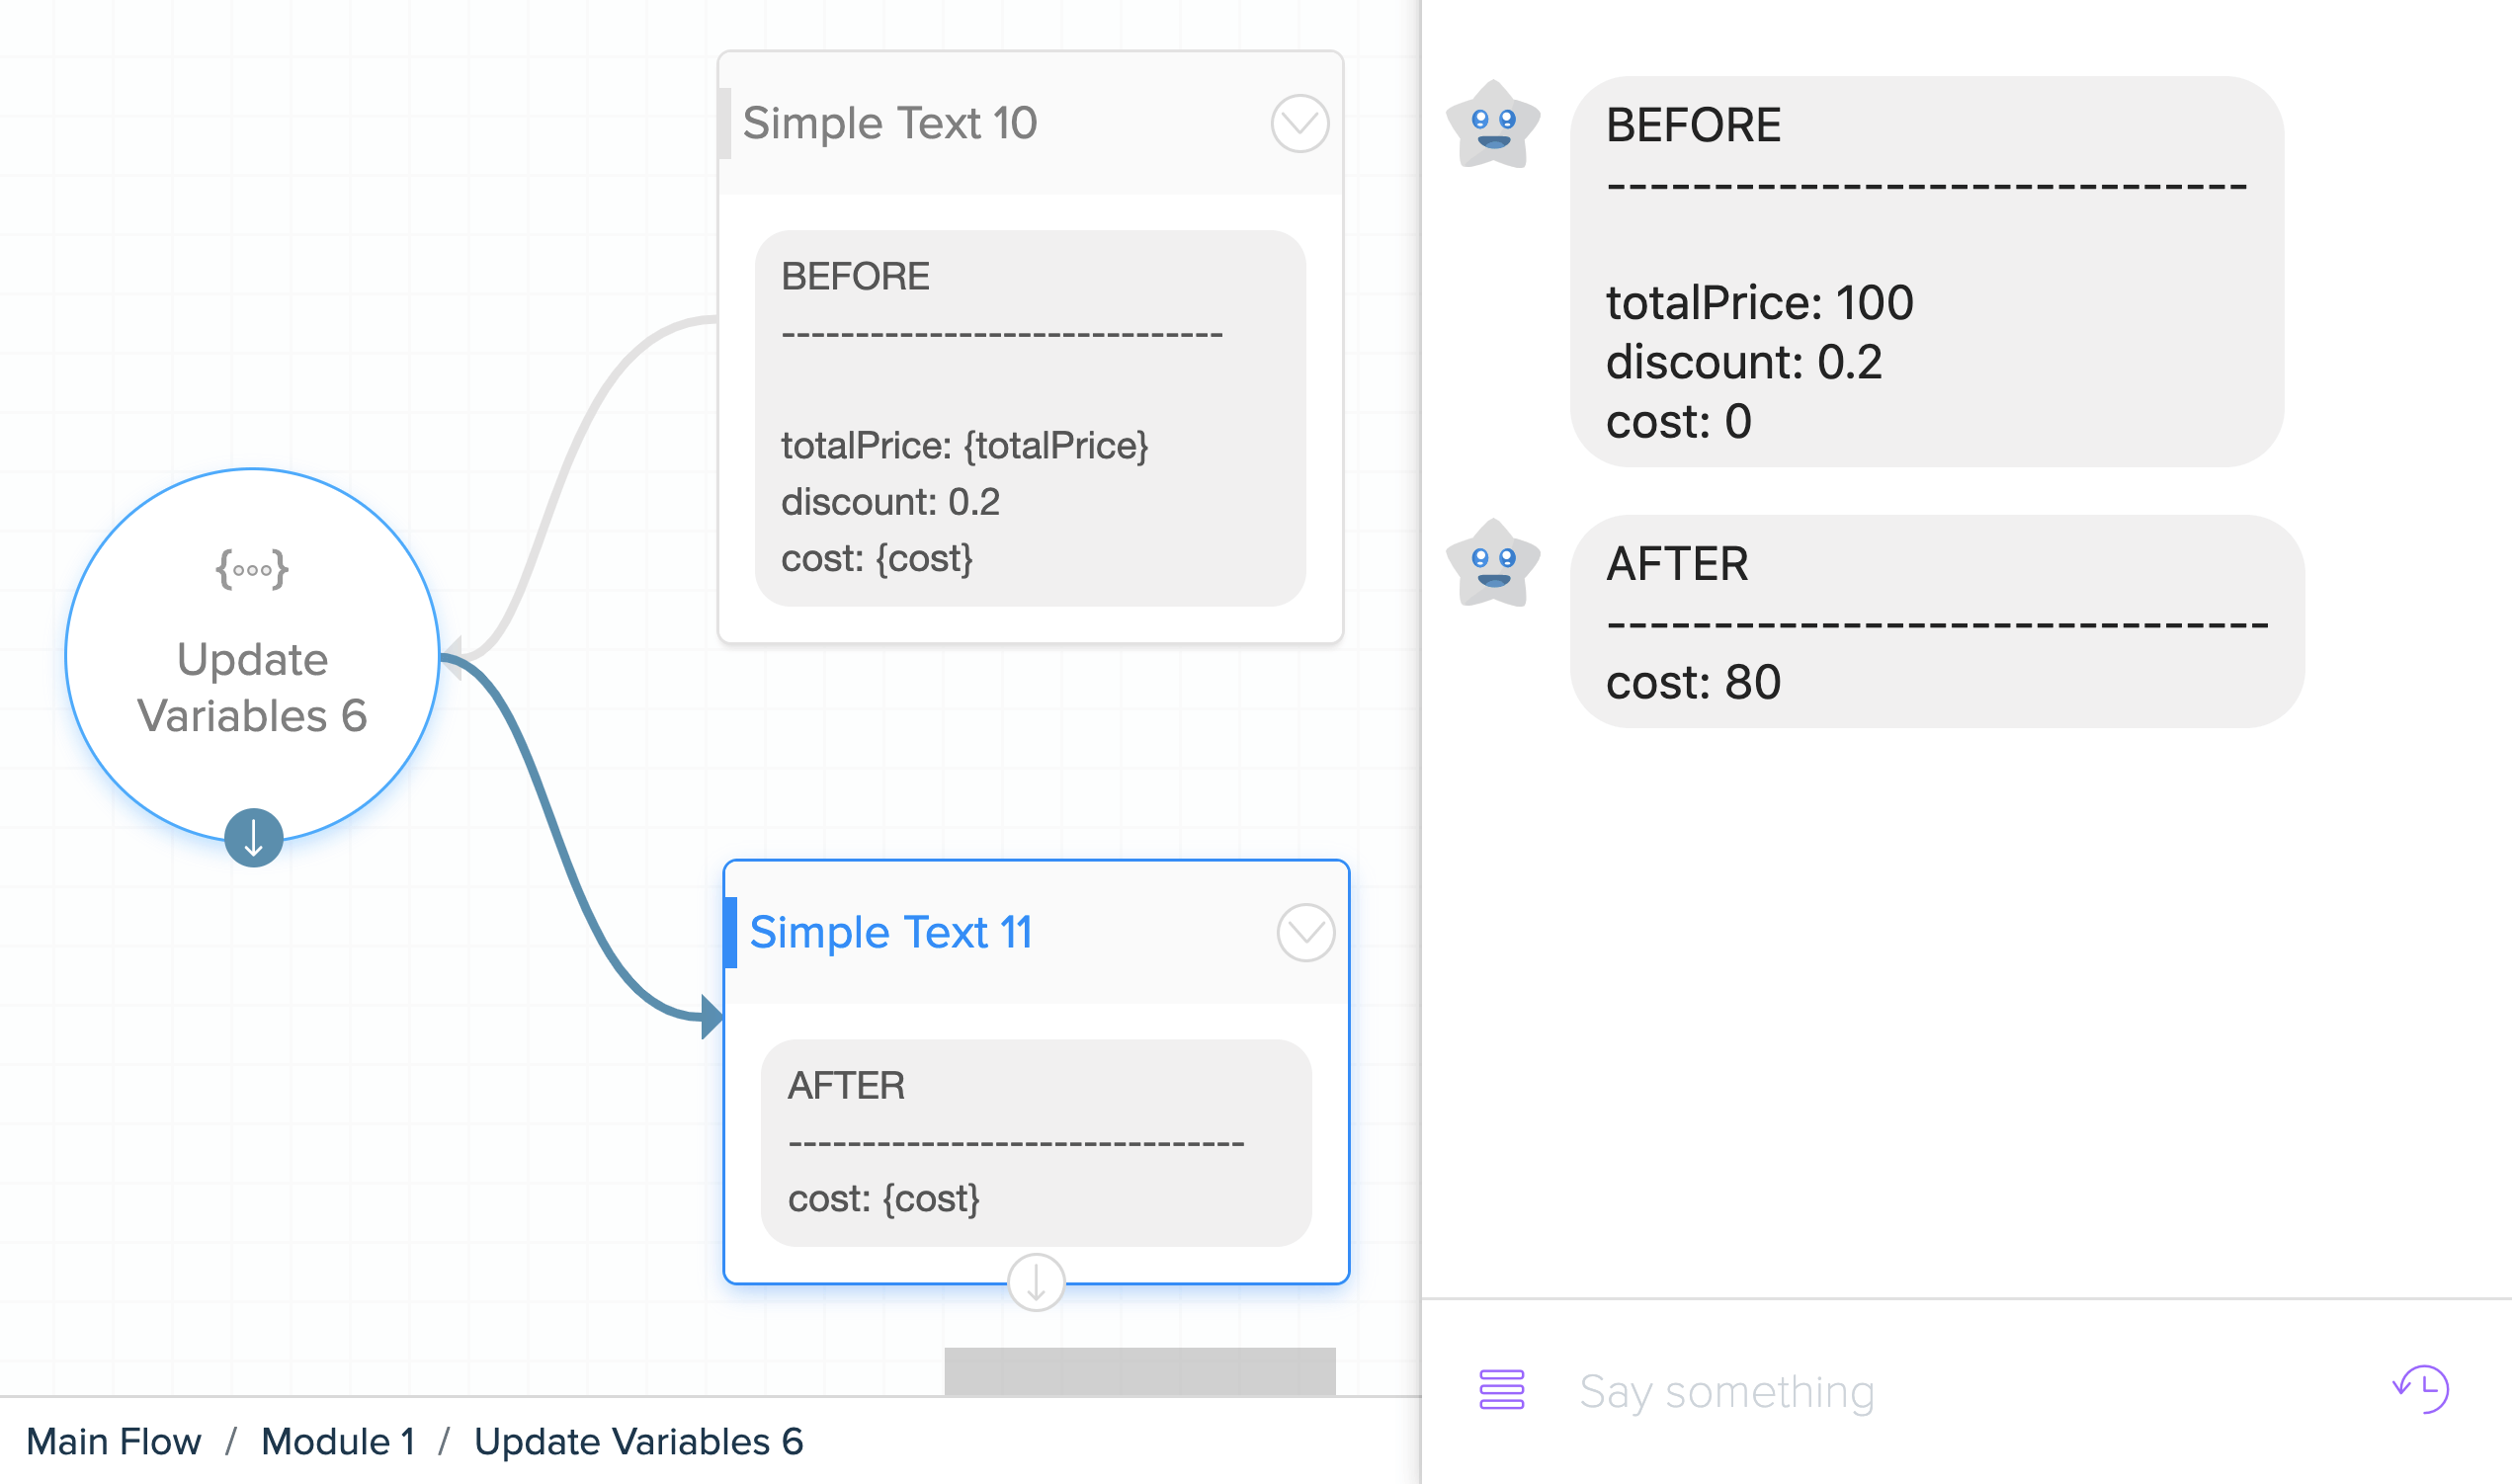
Task: Click the AFTER text bubble in Simple Text 11
Action: (x=1036, y=1143)
